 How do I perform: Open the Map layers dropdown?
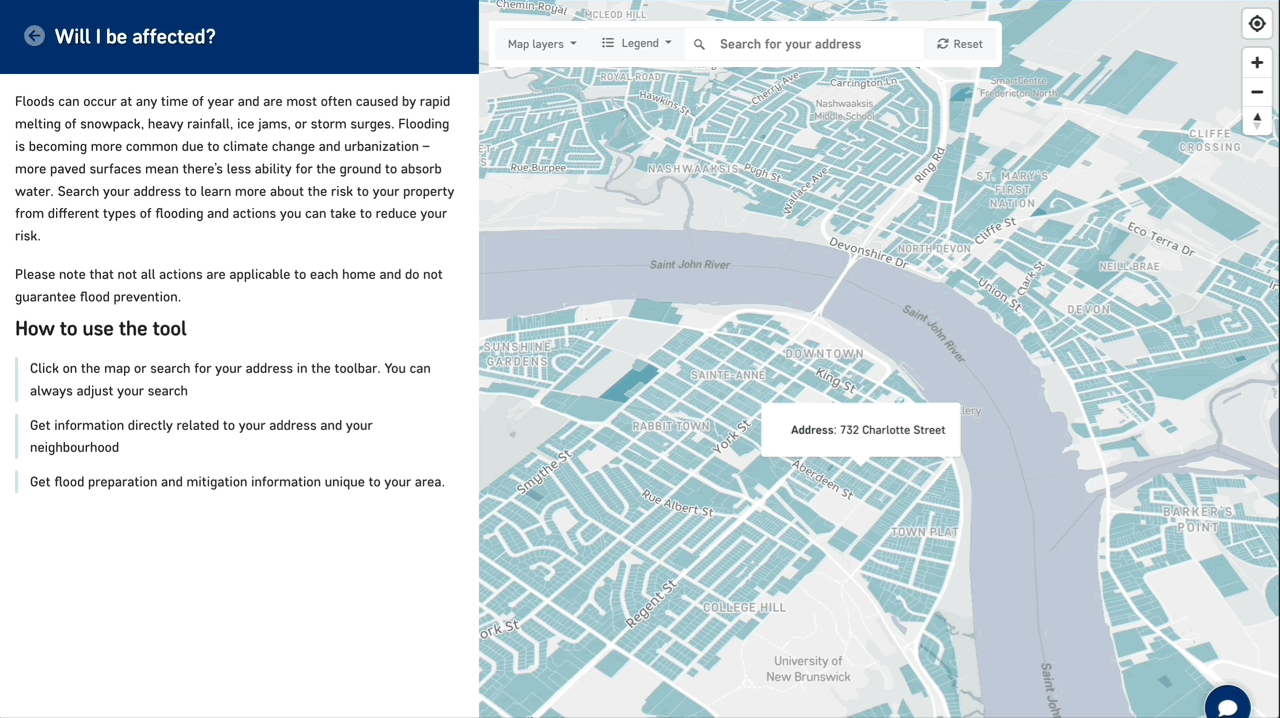point(542,44)
